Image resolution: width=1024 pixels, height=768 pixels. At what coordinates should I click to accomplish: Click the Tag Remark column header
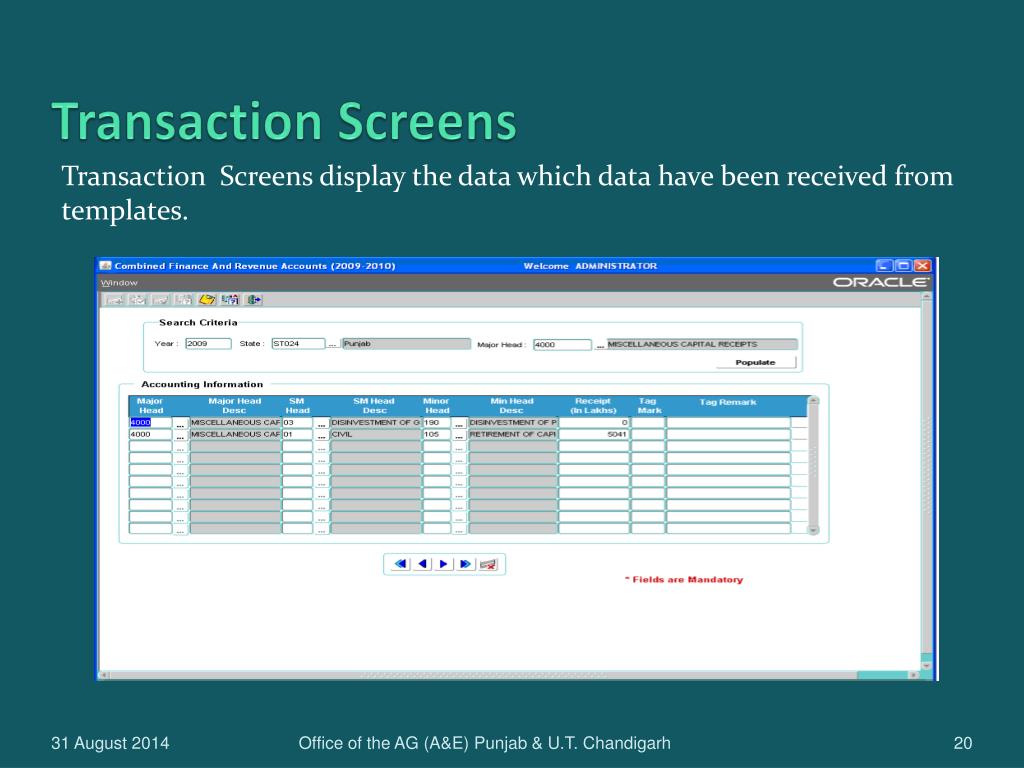(728, 402)
